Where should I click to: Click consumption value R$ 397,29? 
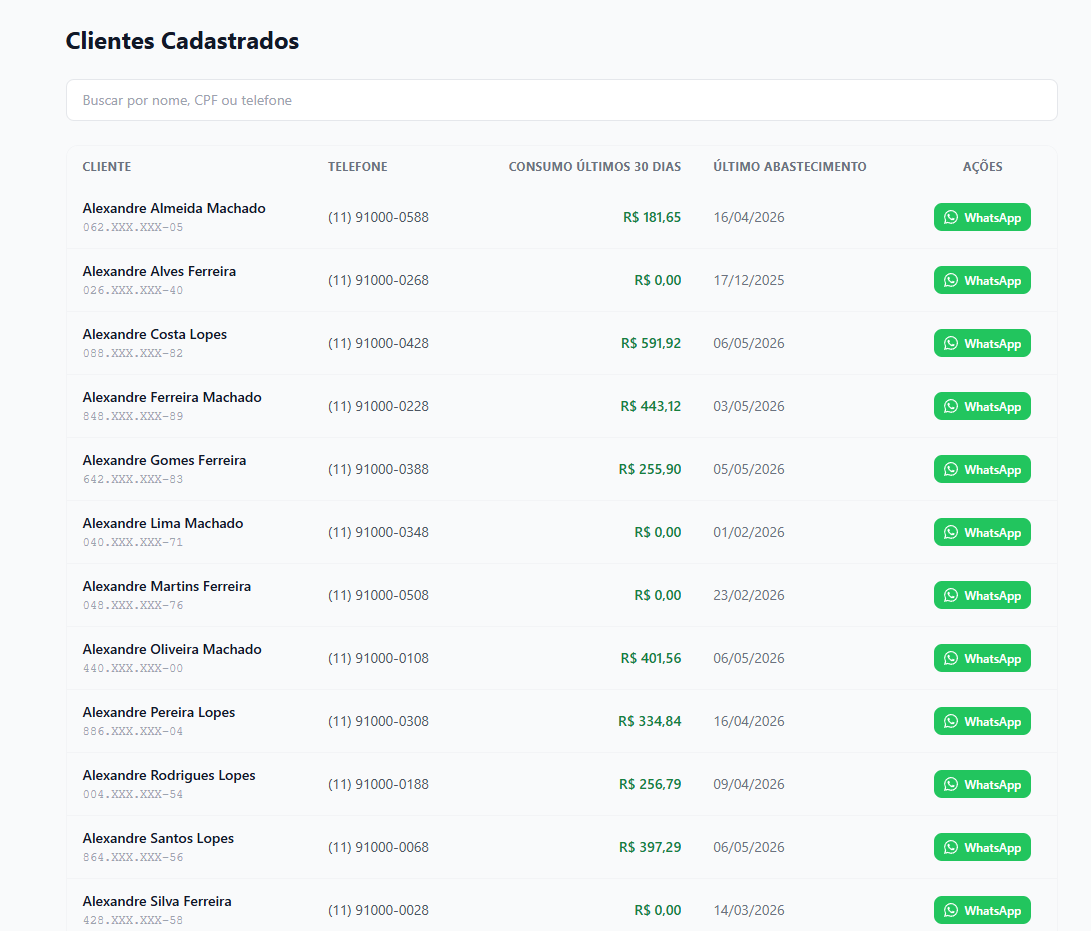(x=650, y=847)
